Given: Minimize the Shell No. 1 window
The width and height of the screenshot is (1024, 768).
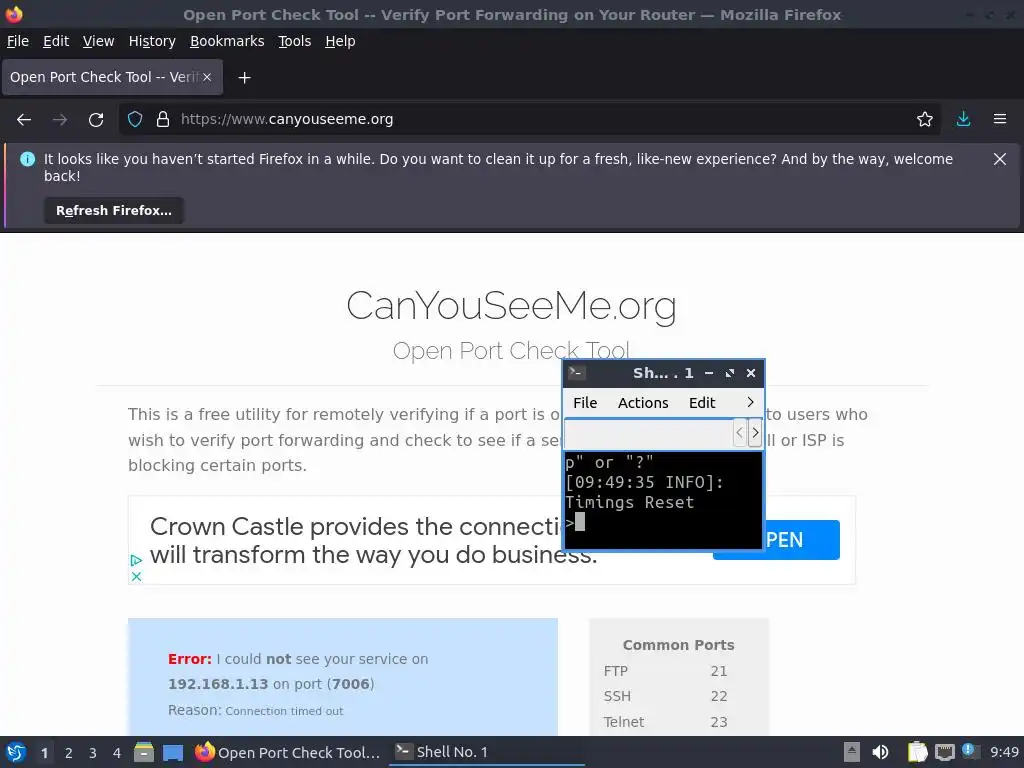Looking at the screenshot, I should pyautogui.click(x=709, y=373).
